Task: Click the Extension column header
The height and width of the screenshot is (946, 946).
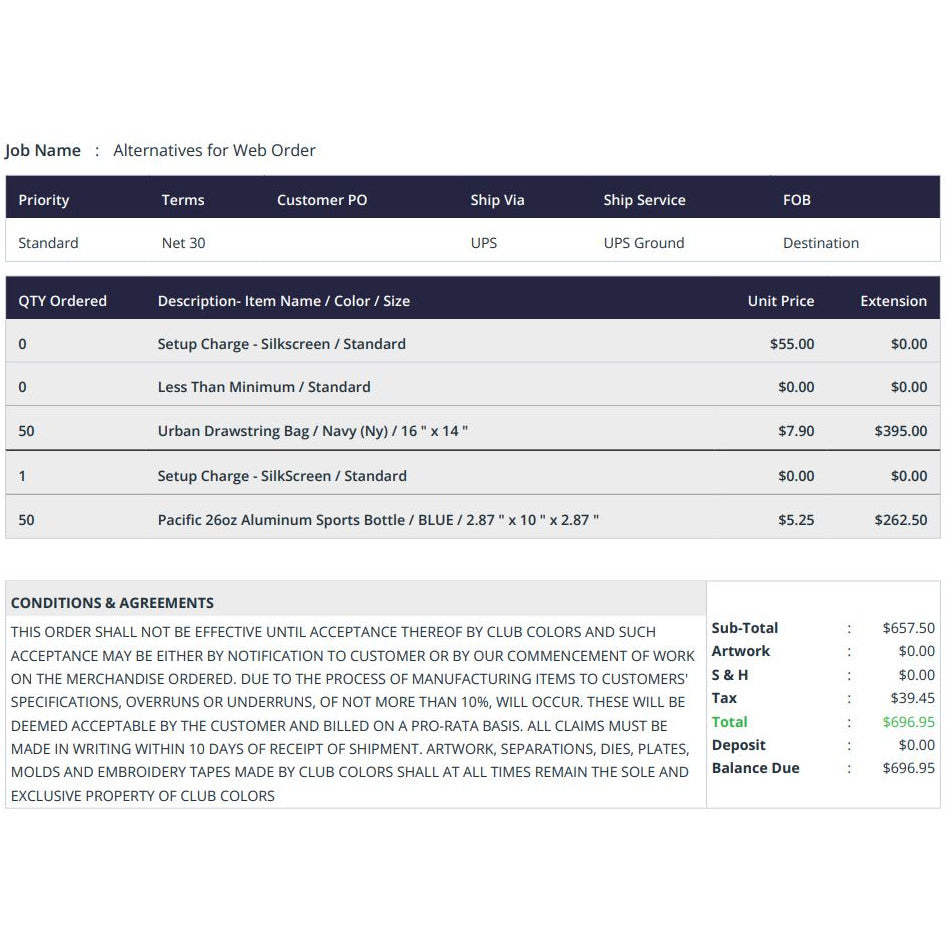Action: [894, 300]
